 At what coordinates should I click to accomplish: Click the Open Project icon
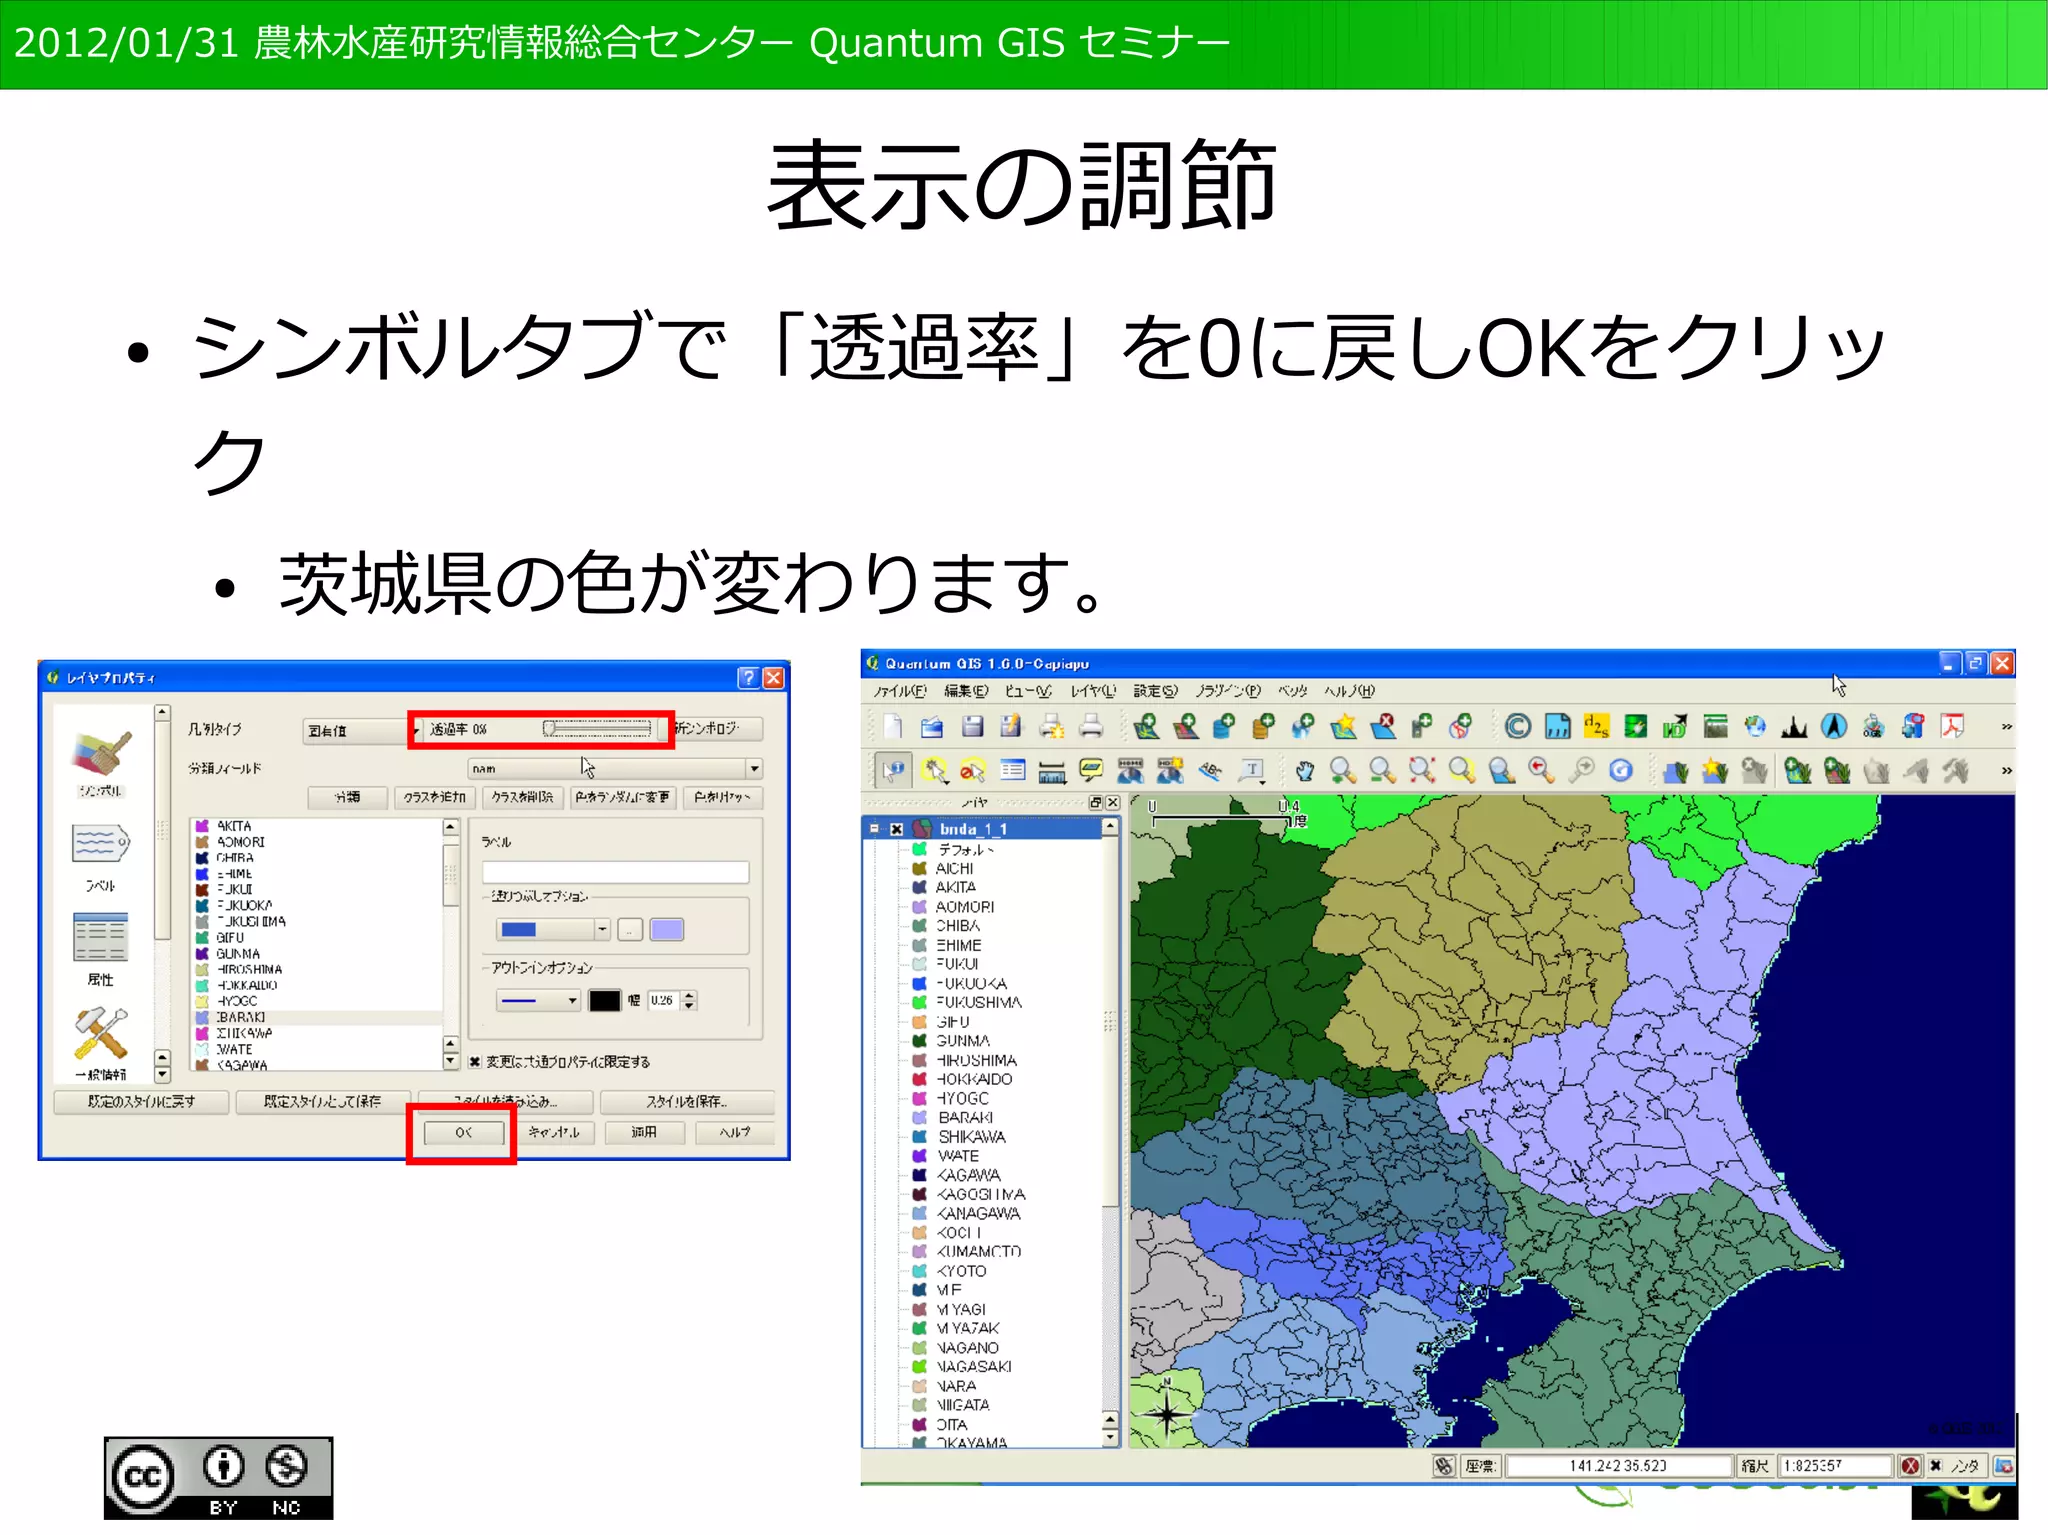click(x=932, y=727)
